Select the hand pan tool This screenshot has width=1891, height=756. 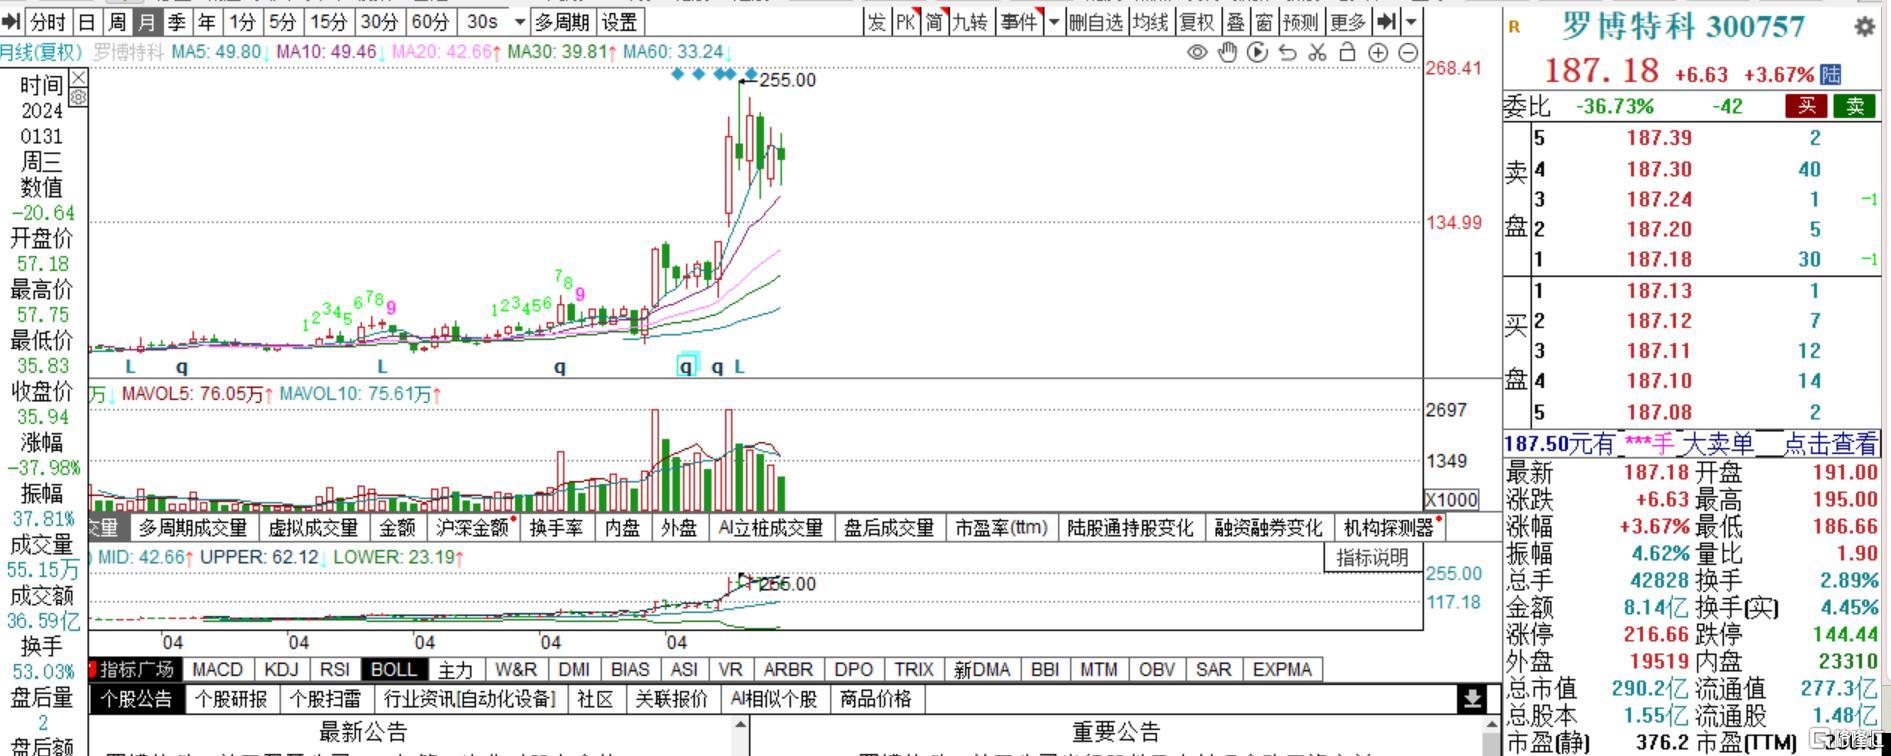[x=1227, y=52]
